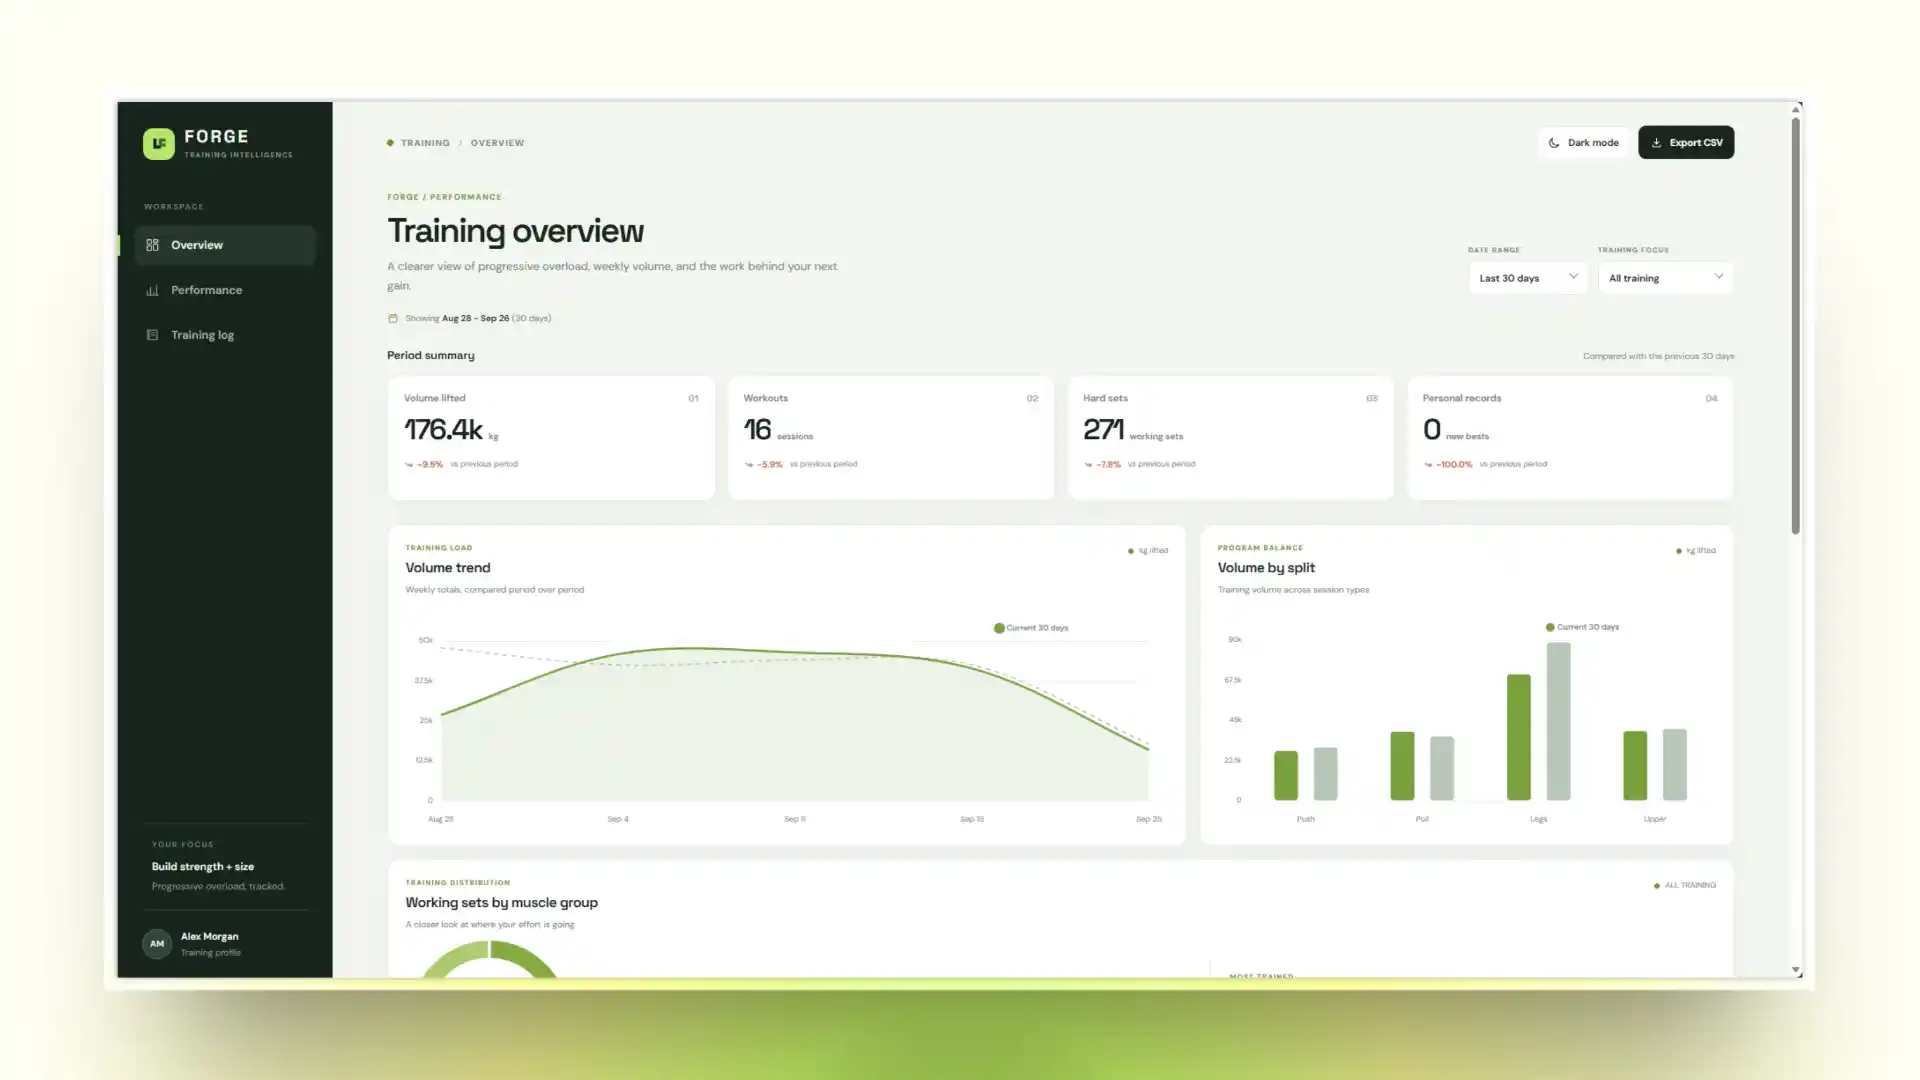Click the Build strength + size focus text
1920x1080 pixels.
tap(203, 867)
